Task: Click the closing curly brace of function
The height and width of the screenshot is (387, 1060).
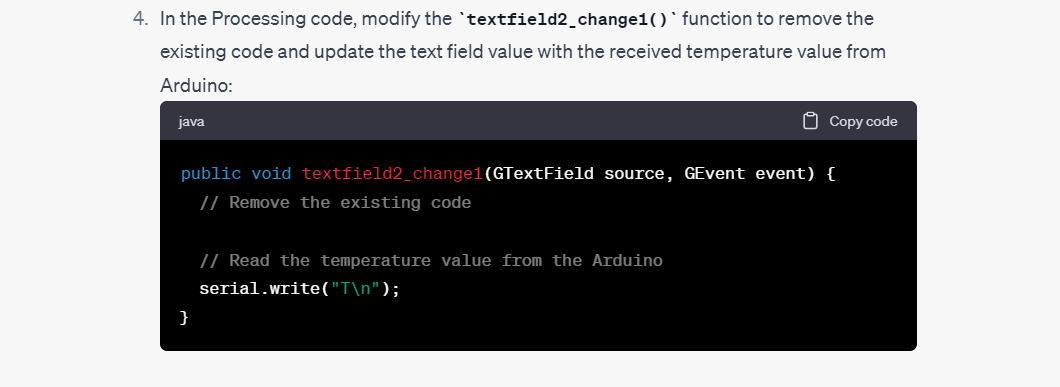Action: (x=185, y=317)
